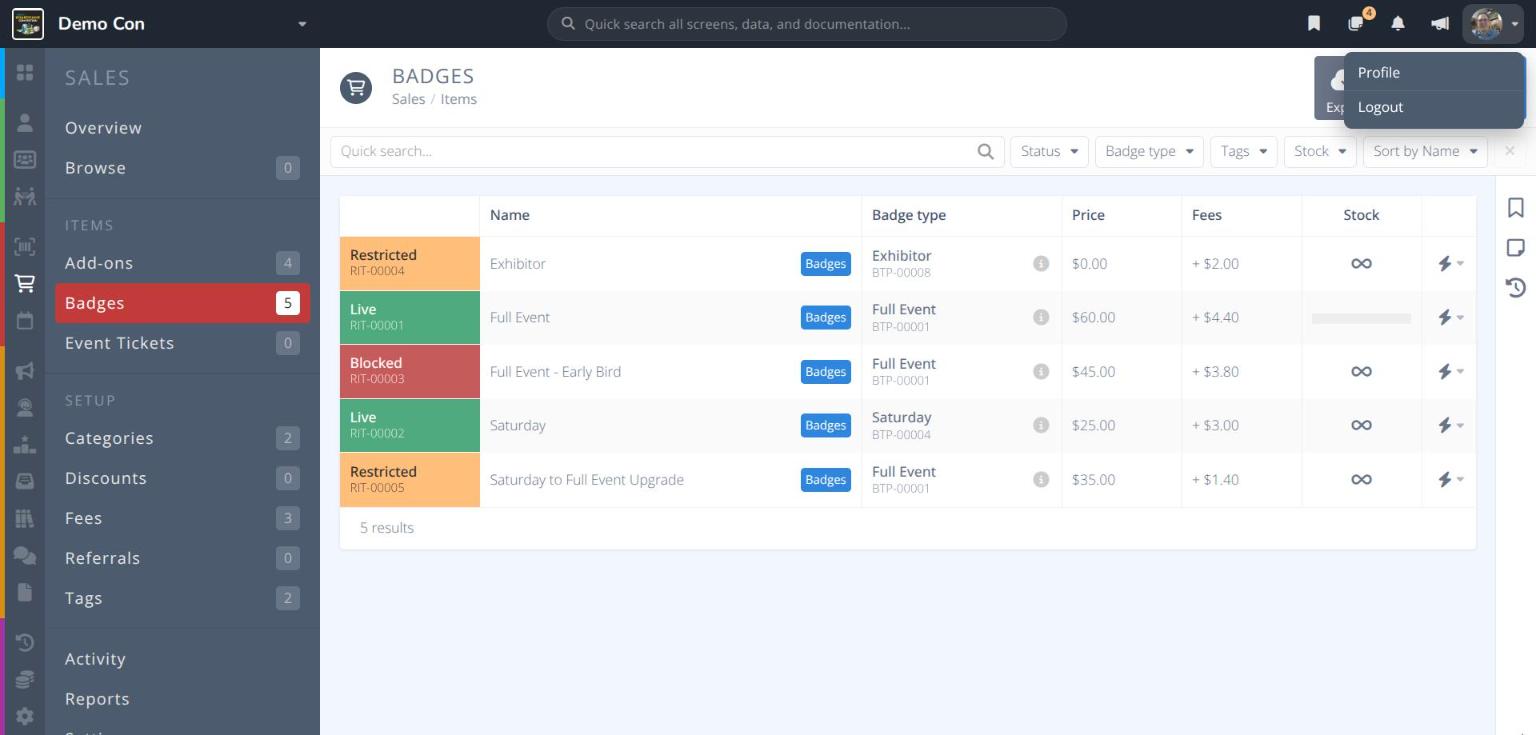This screenshot has width=1536, height=735.
Task: Open Event Tickets in the sidebar
Action: tap(182, 343)
